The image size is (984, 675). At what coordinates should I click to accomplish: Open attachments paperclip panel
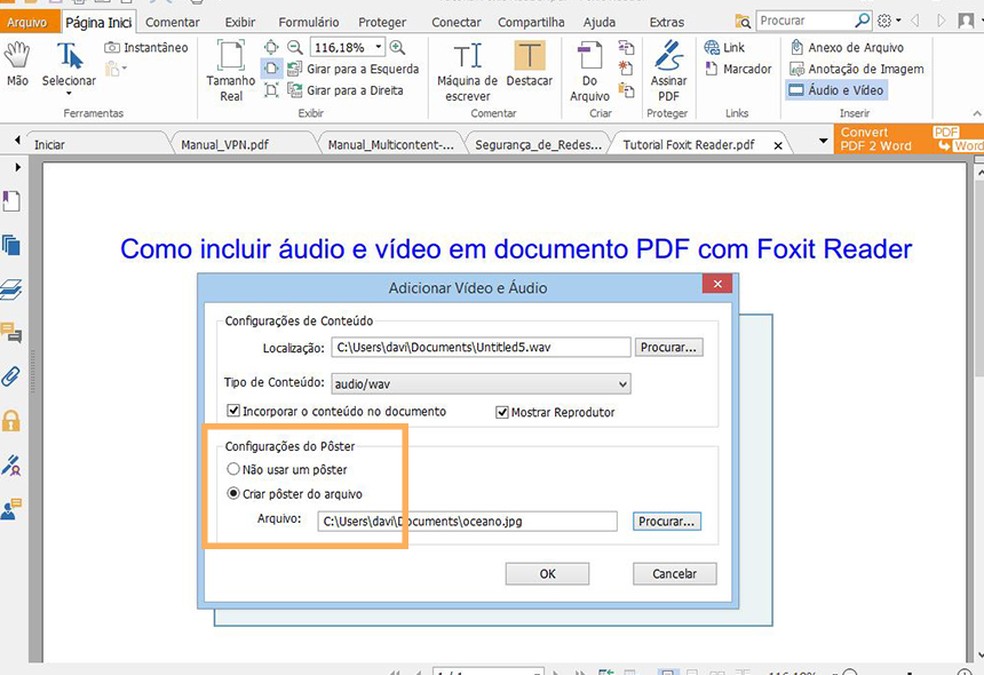11,376
